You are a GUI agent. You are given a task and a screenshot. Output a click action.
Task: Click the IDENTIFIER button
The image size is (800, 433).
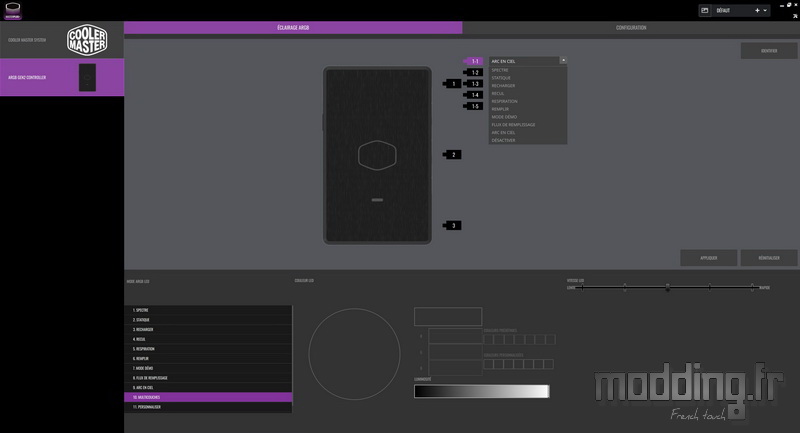769,50
